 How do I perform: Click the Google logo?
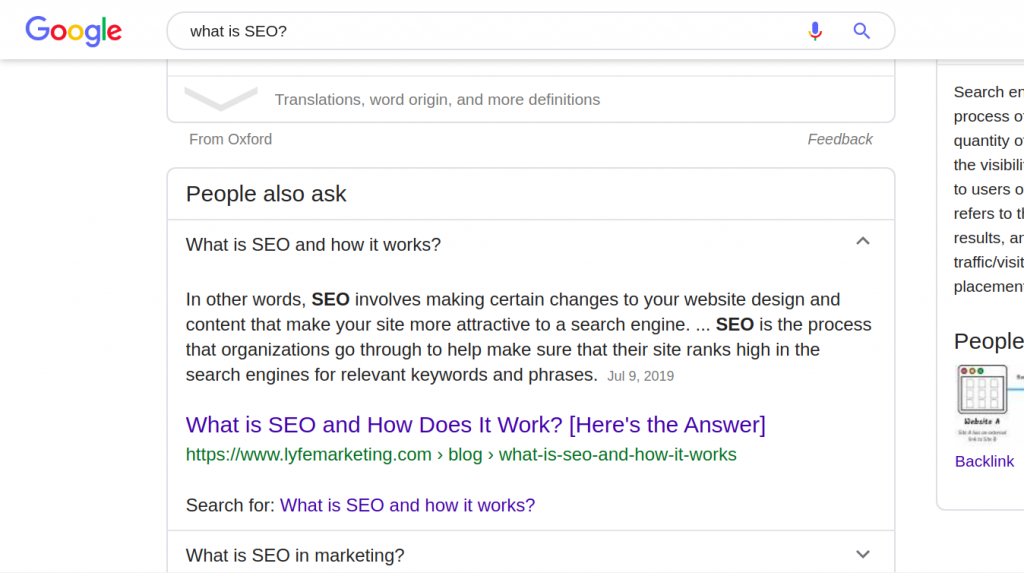point(74,31)
